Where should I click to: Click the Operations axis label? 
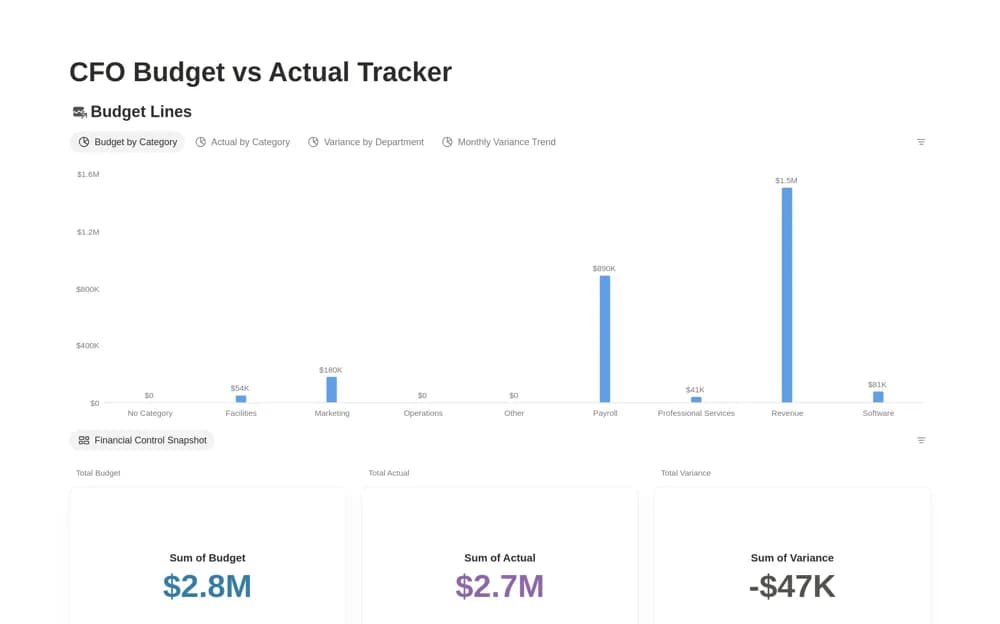pyautogui.click(x=423, y=413)
